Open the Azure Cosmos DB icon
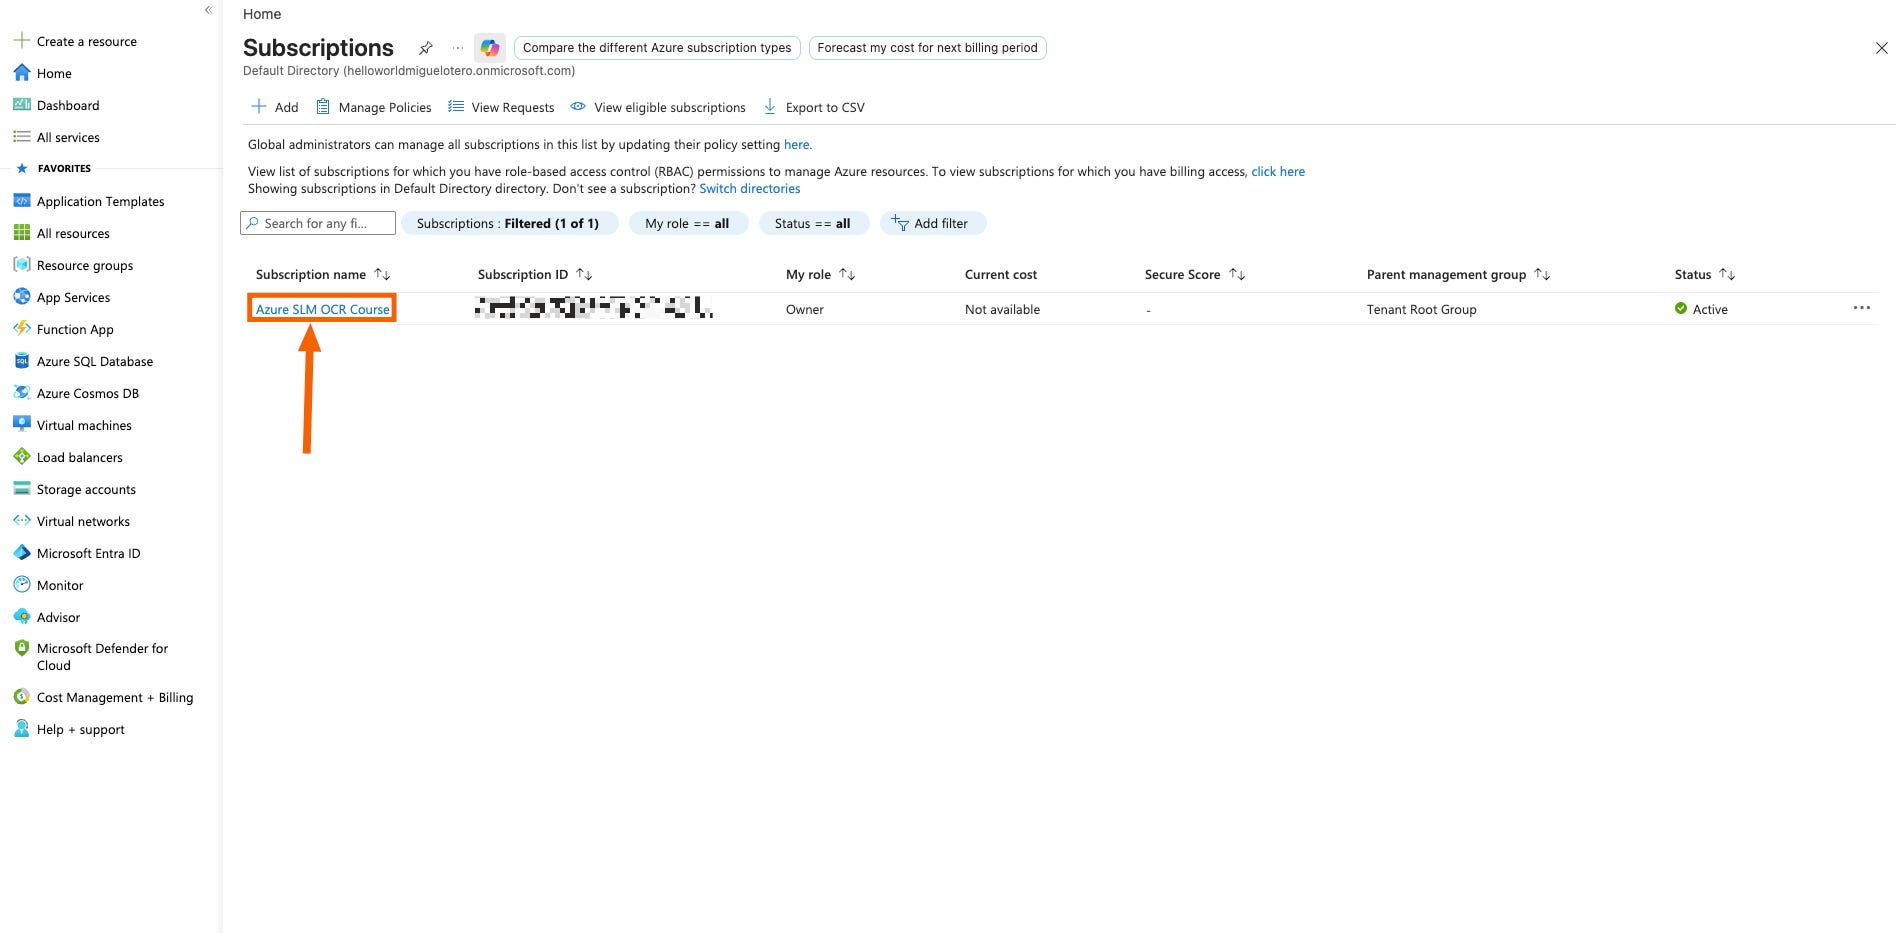The image size is (1896, 933). point(21,393)
